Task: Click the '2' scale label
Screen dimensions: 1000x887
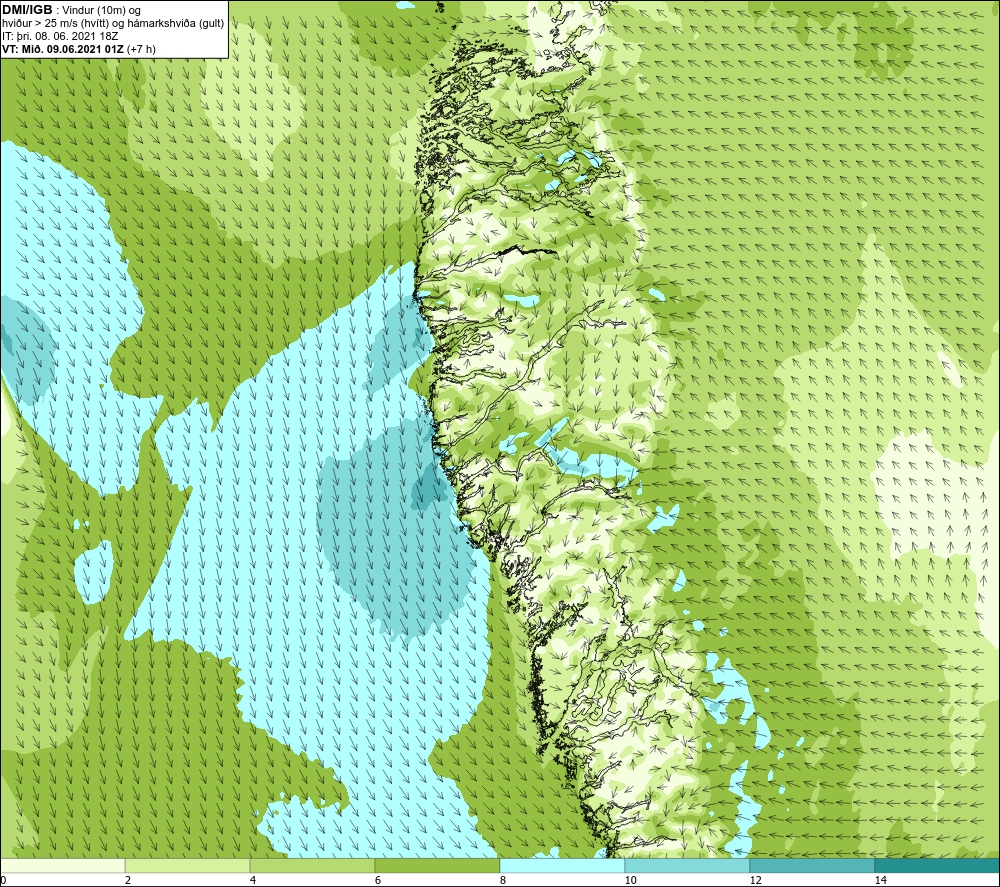Action: [x=128, y=880]
